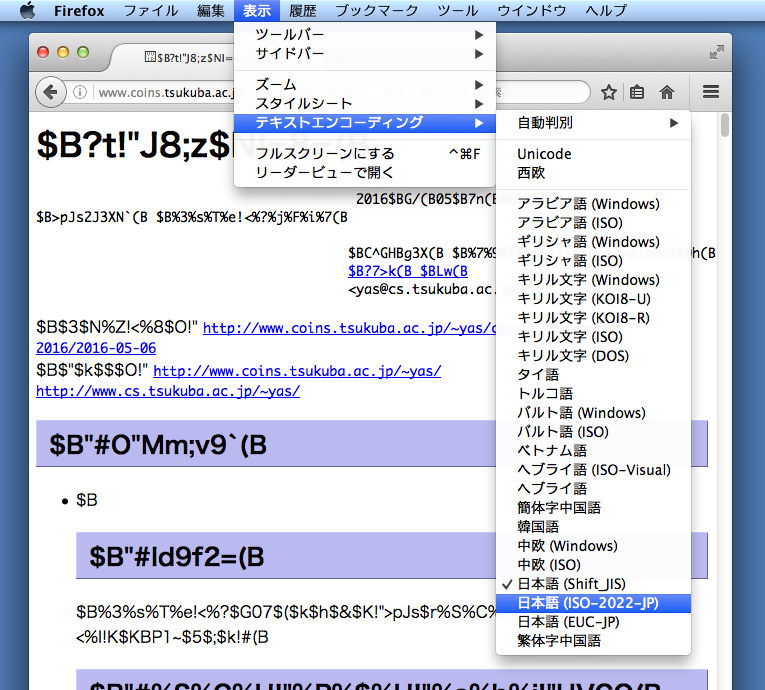Select フルスクリーンにする menu item
Screen dimensions: 765x690
coord(325,154)
